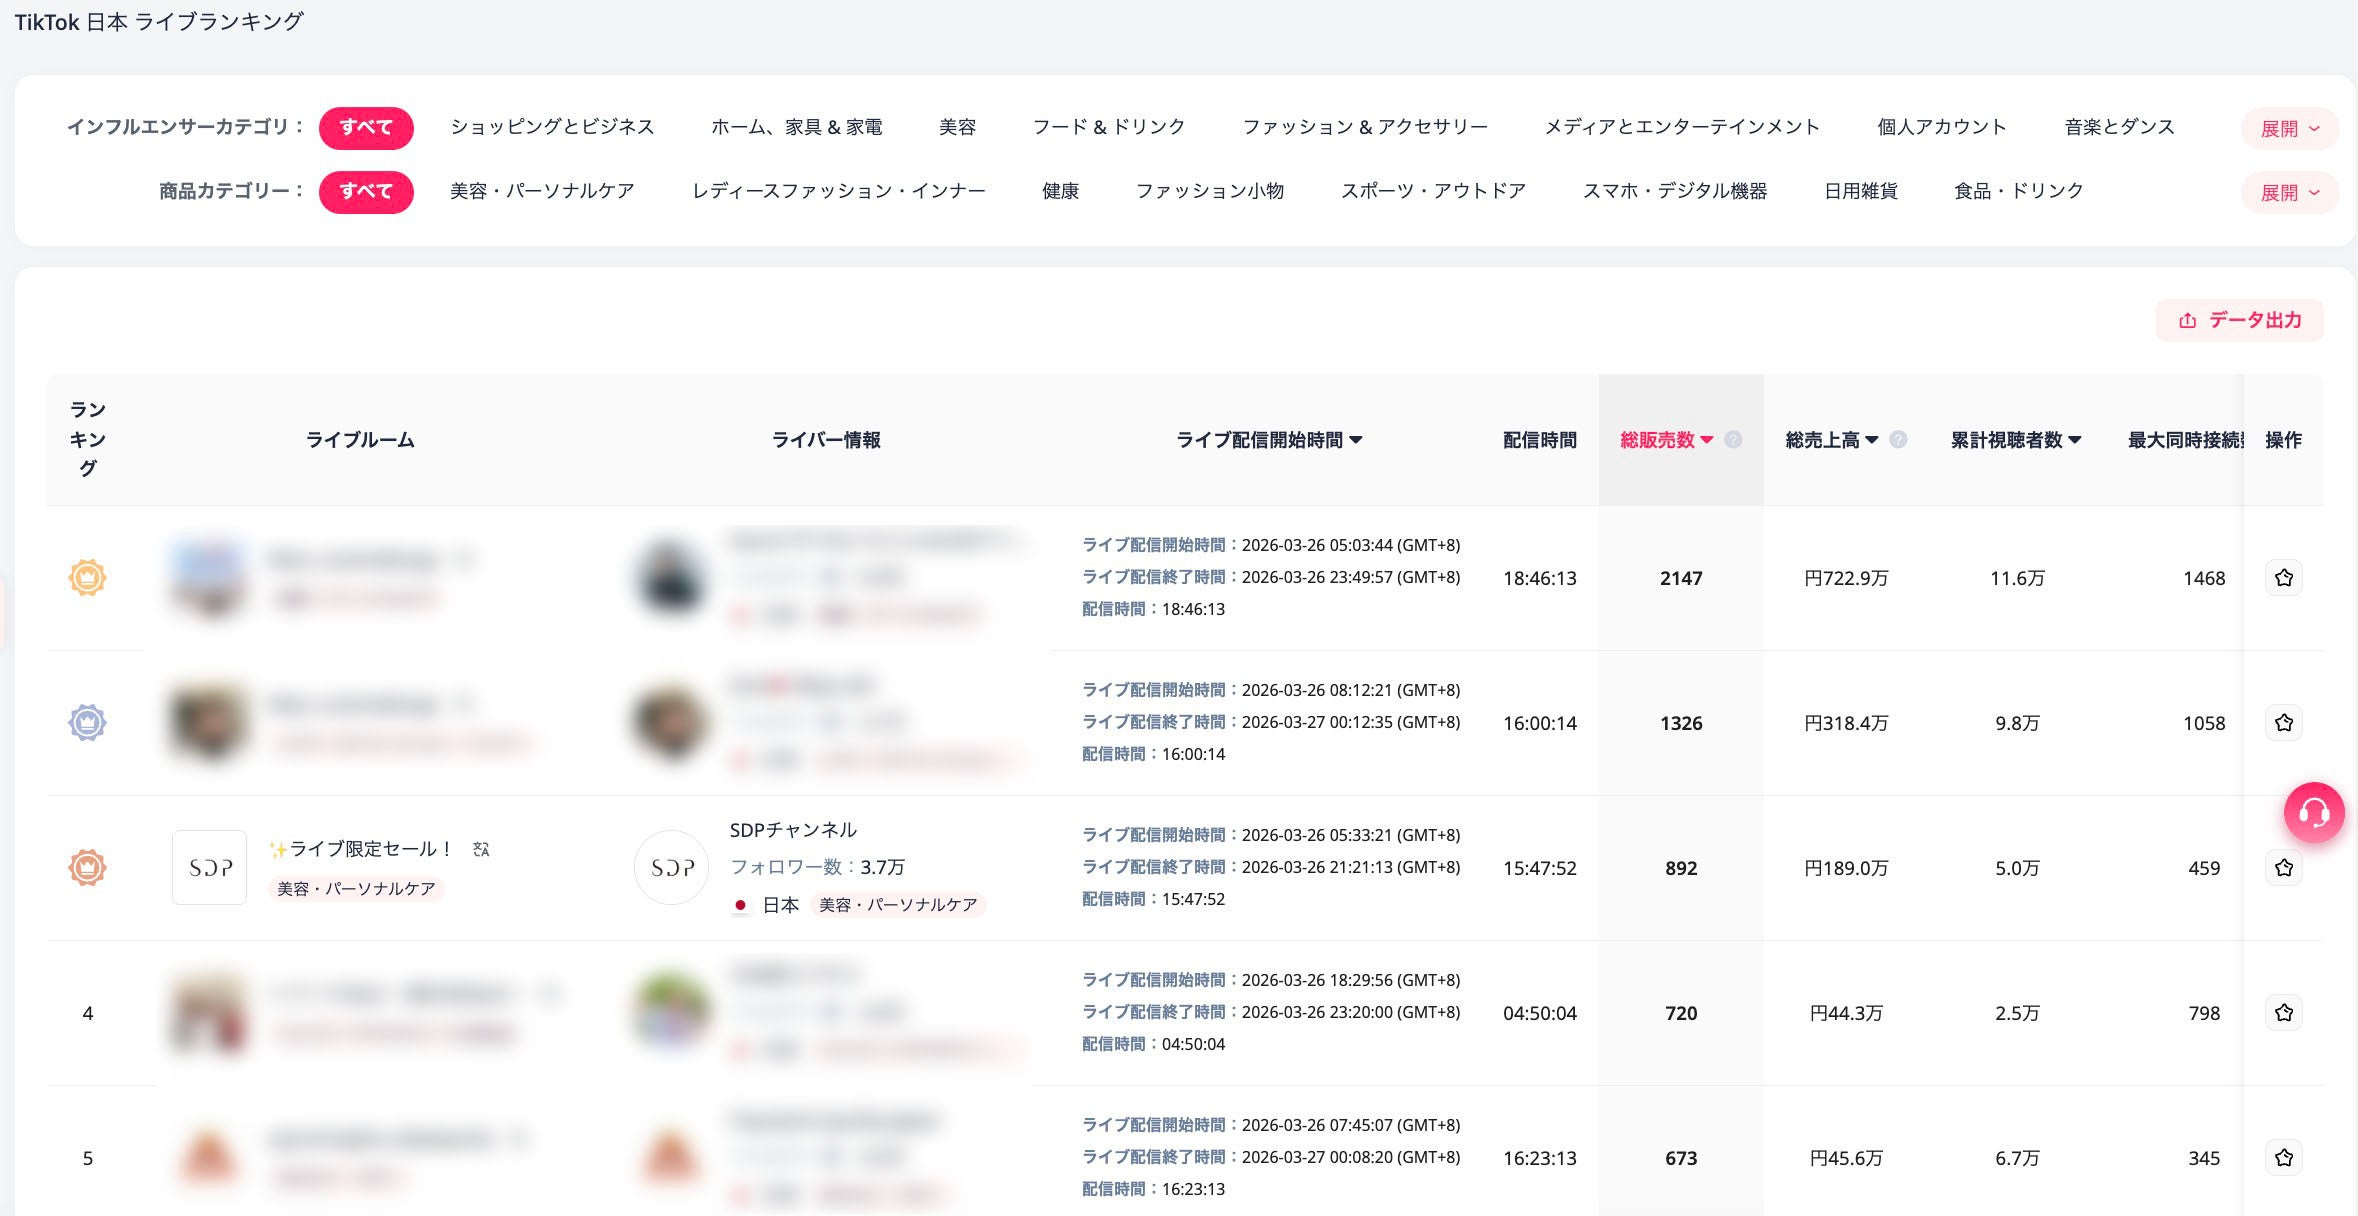Viewport: 2358px width, 1216px height.
Task: Open the SDPチャンネル liver name link
Action: click(x=793, y=830)
